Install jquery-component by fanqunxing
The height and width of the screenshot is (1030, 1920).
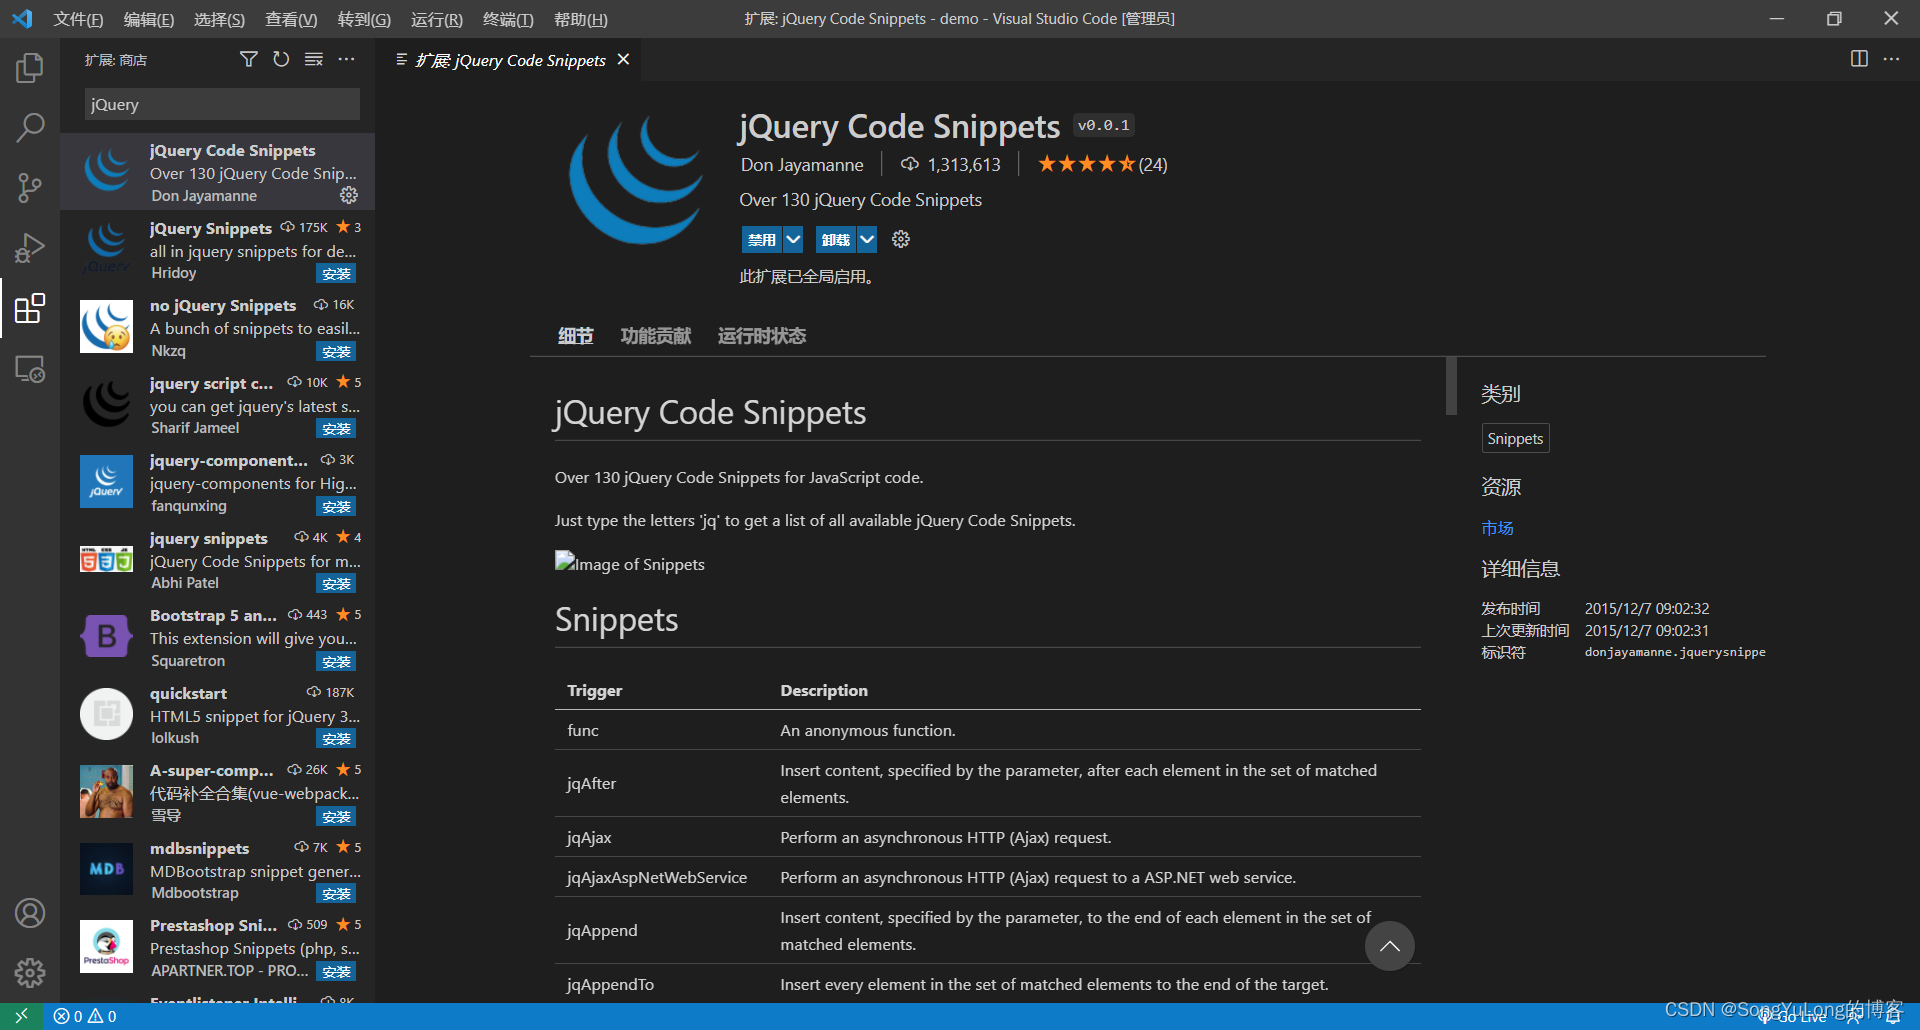pos(337,507)
